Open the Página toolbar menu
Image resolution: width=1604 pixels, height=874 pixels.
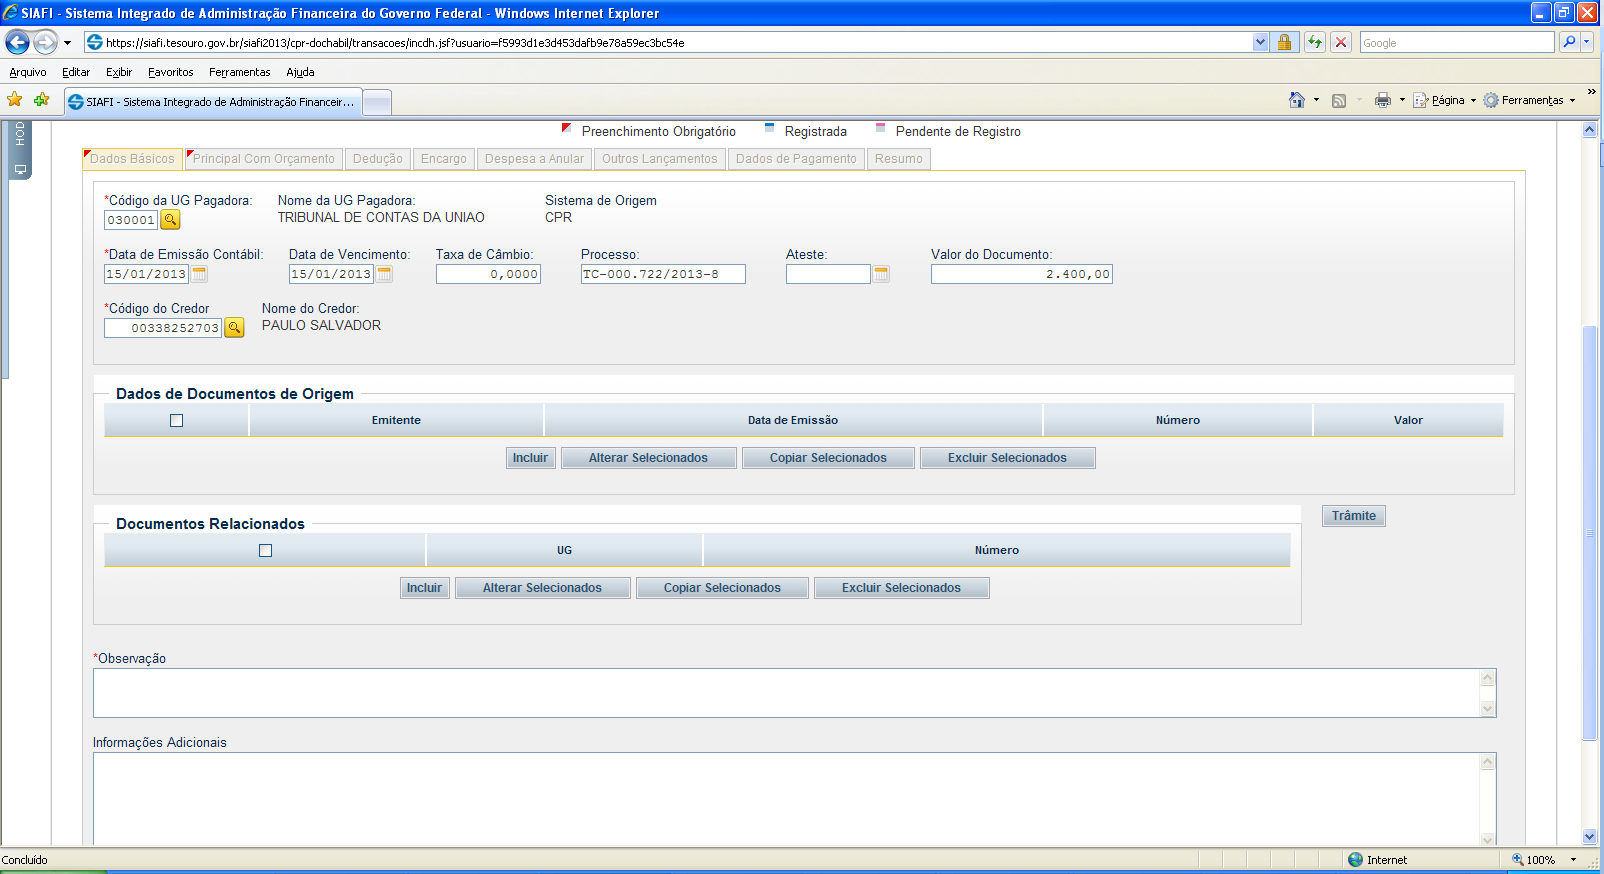(1445, 100)
